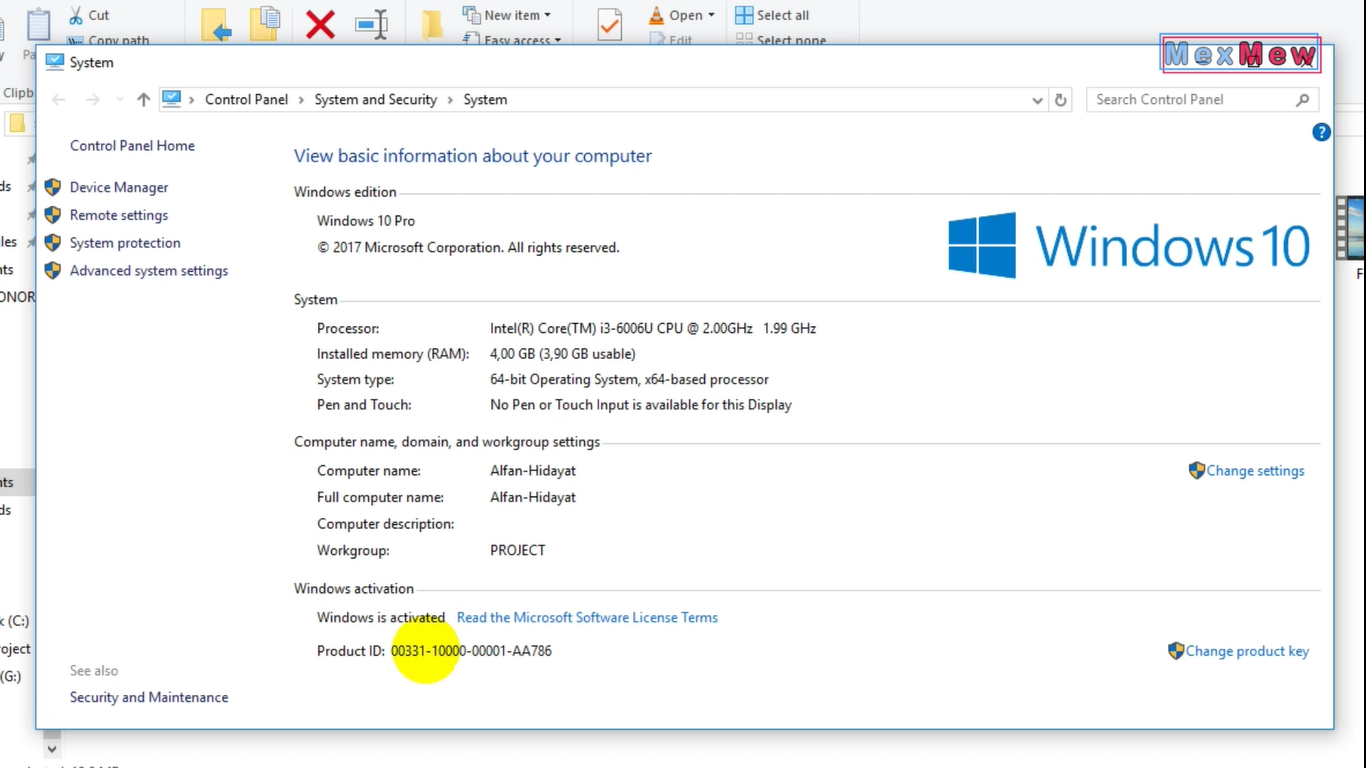The image size is (1366, 768).
Task: Click shield icon next to Change product key
Action: pos(1176,651)
